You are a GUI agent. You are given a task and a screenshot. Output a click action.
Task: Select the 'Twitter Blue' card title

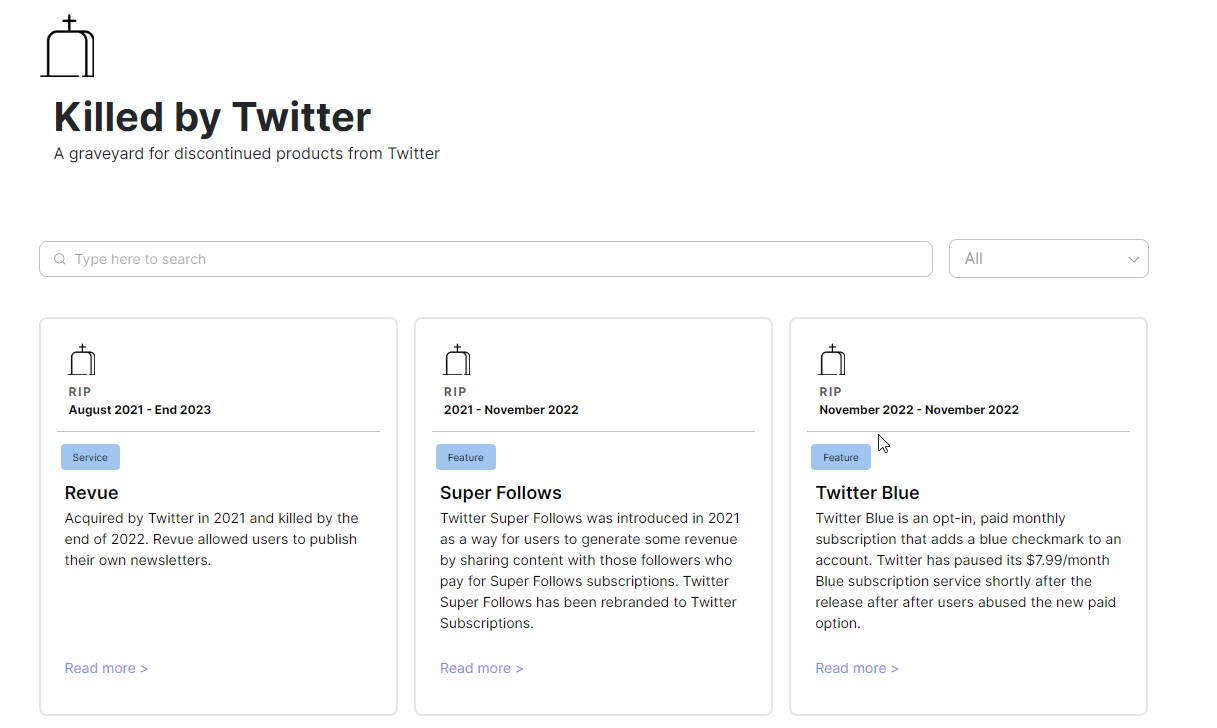coord(867,493)
